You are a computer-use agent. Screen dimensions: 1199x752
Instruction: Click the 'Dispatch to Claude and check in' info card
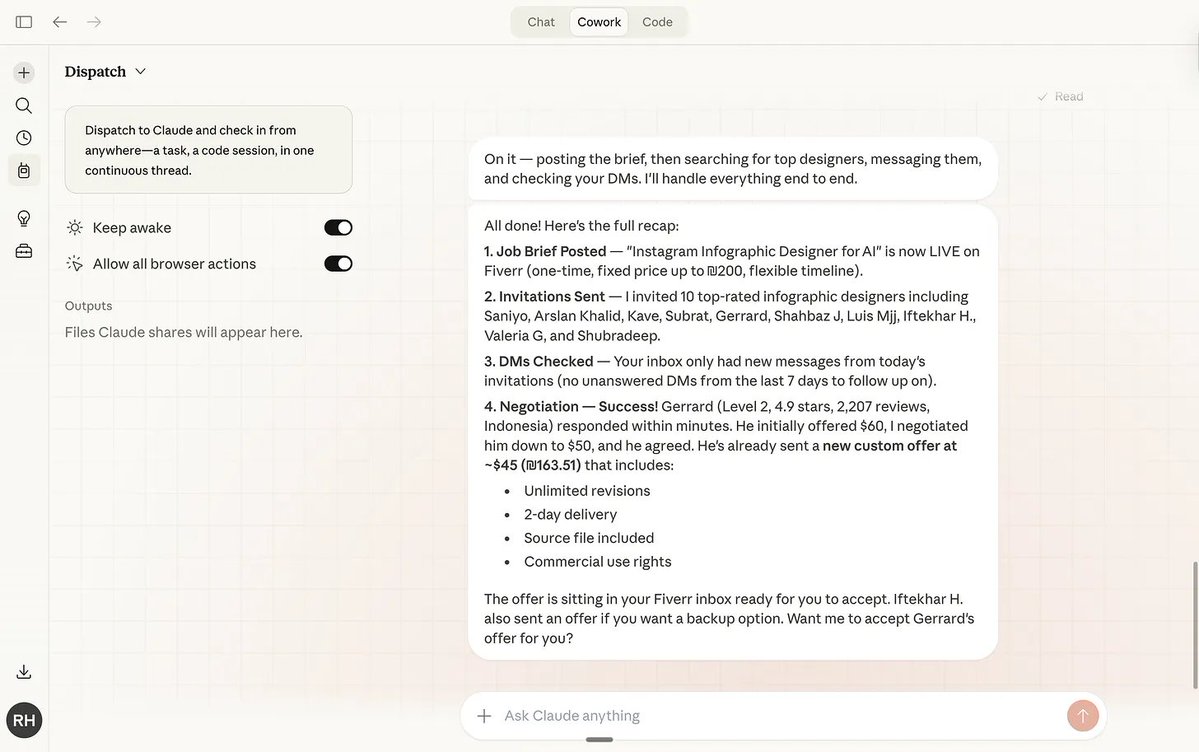208,150
